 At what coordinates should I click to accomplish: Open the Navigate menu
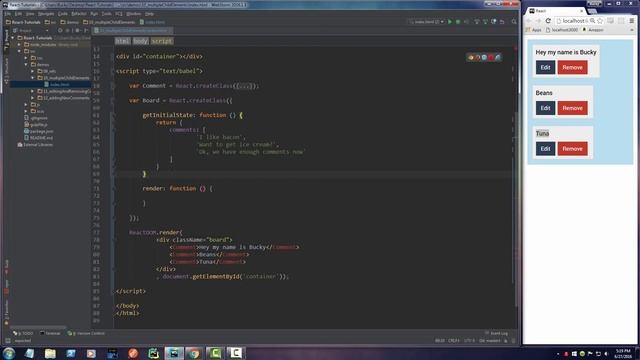coord(46,13)
